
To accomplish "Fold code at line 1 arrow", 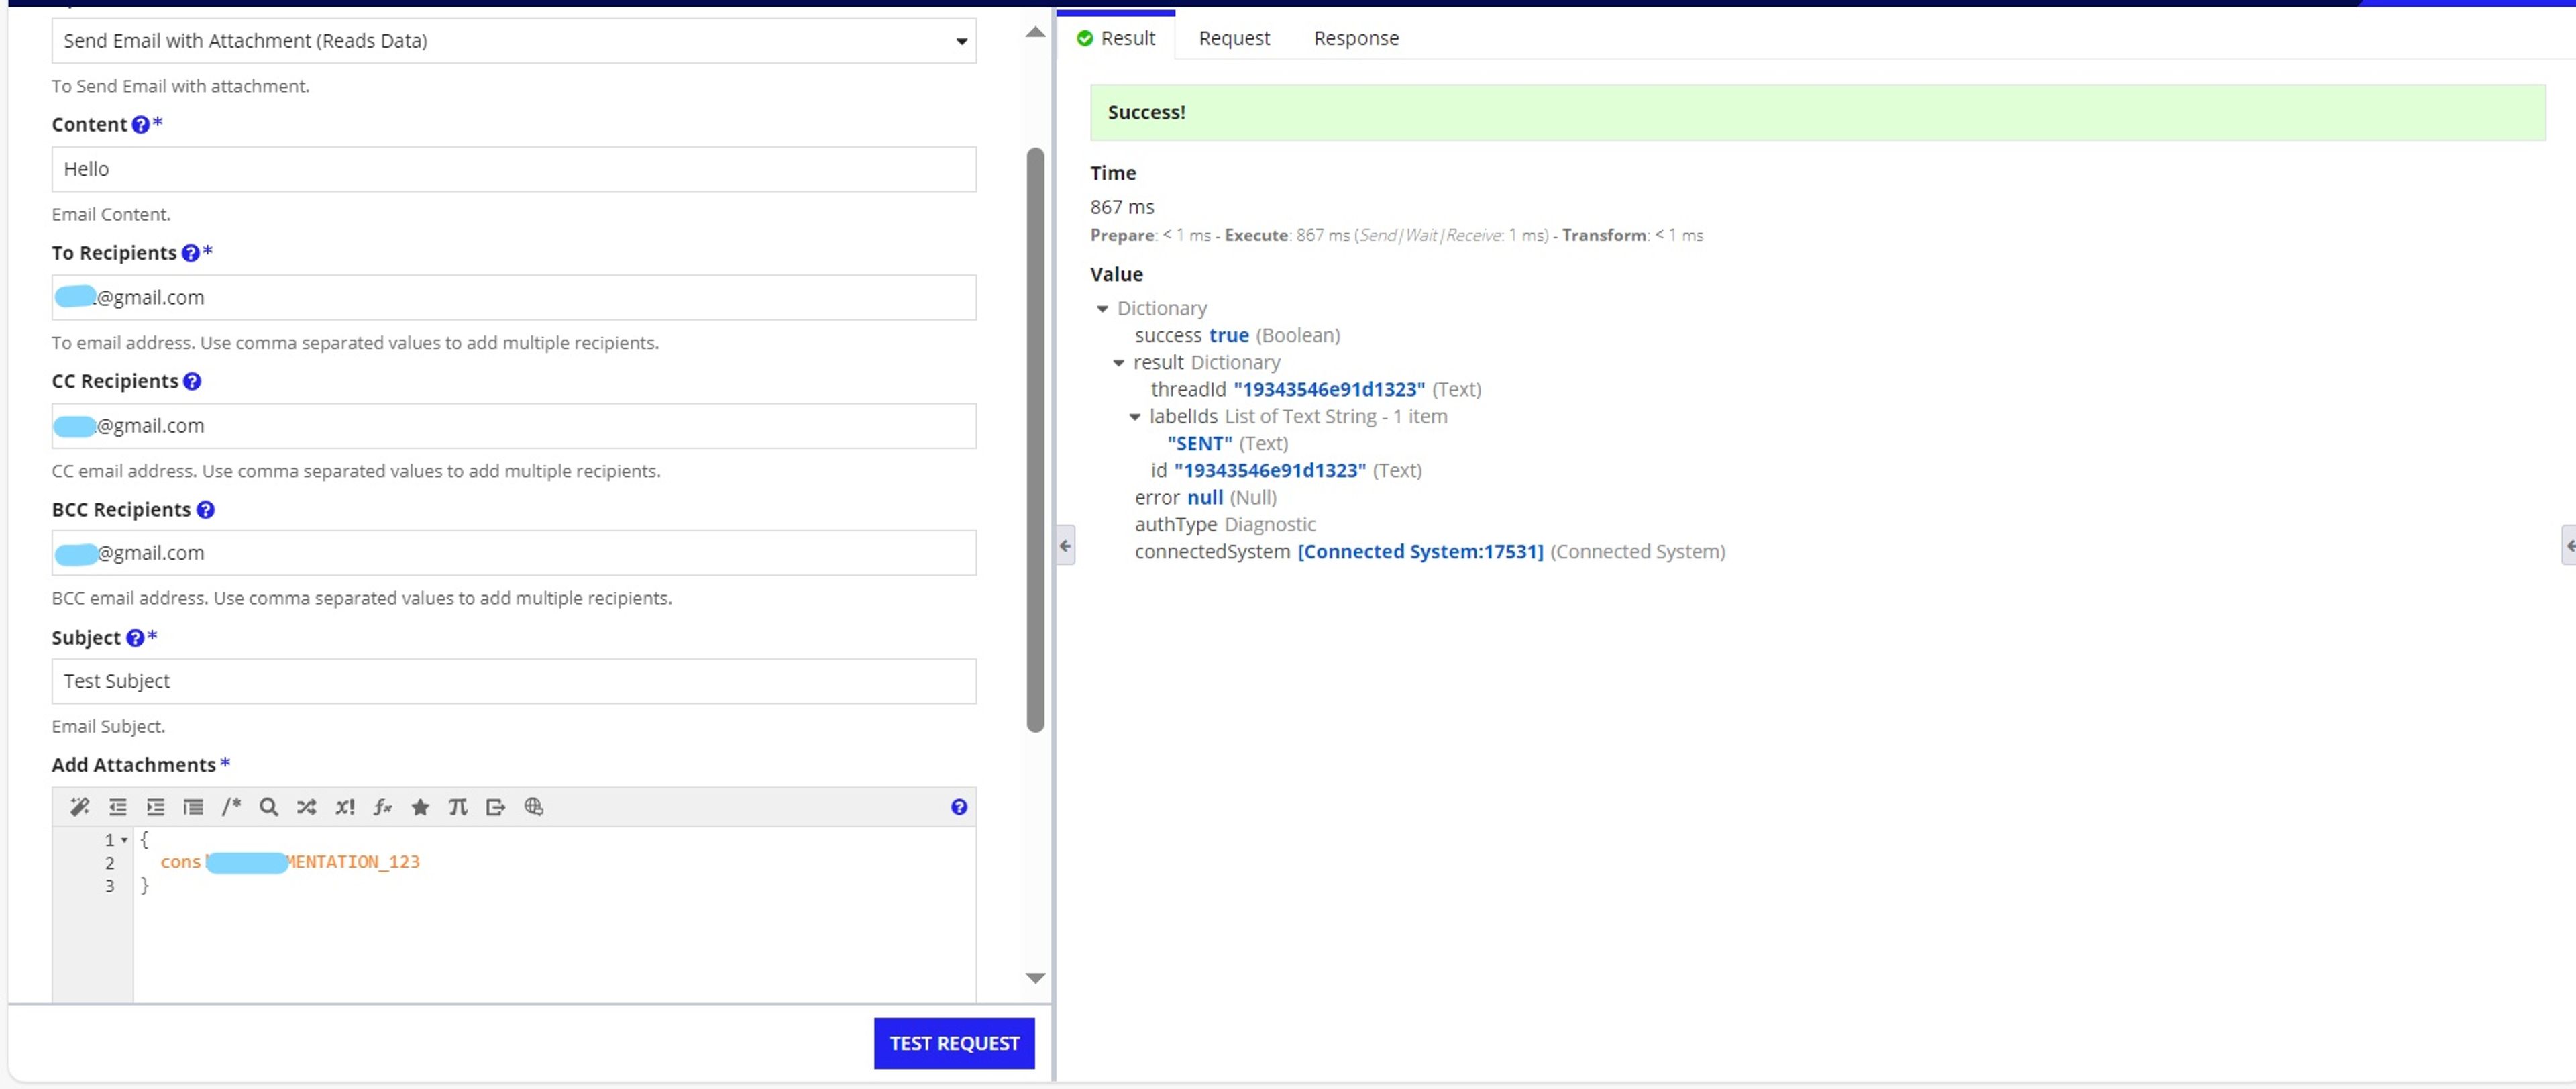I will [x=124, y=840].
